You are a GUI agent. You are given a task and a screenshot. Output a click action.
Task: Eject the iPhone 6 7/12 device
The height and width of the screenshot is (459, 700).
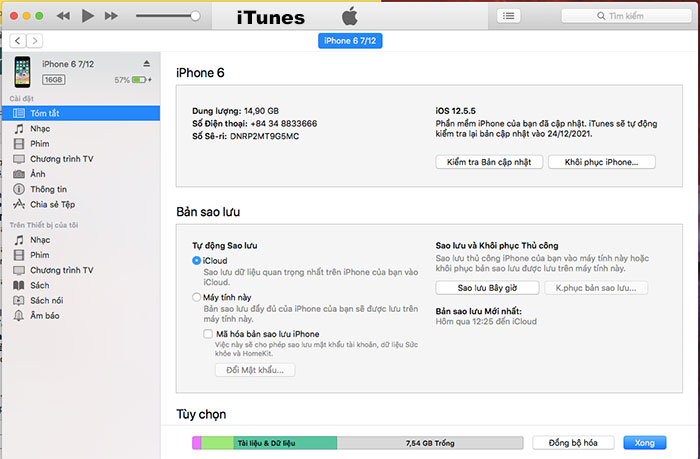[146, 64]
